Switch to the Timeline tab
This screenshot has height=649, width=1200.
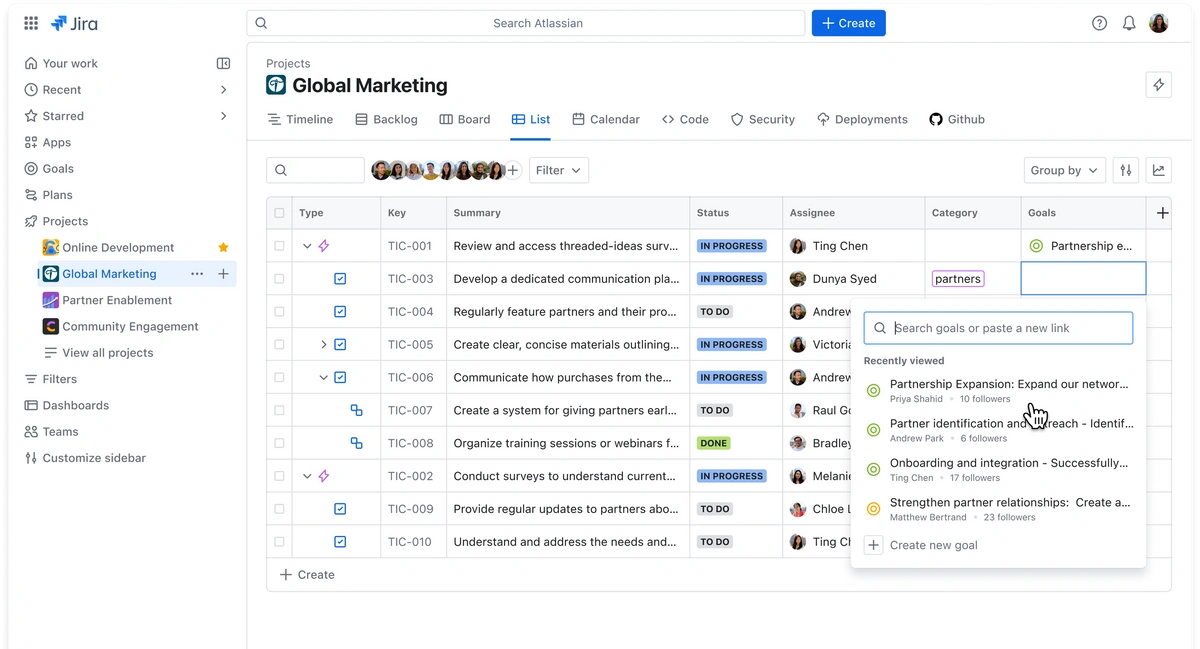coord(300,119)
